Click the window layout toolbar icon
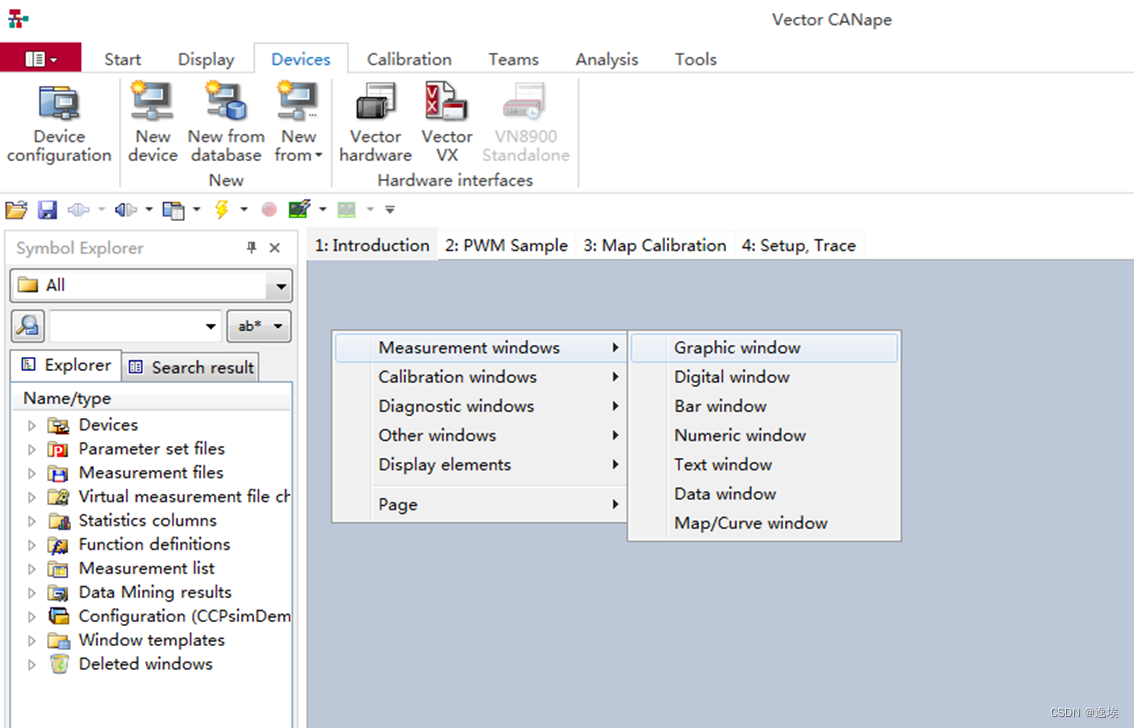1134x728 pixels. [x=174, y=210]
